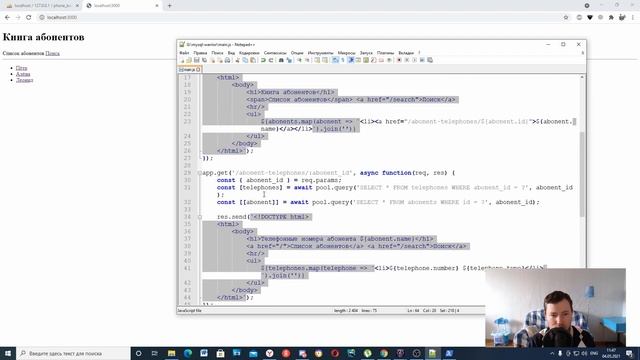
Task: Select the main.js document tab in Notepad++
Action: tap(189, 69)
